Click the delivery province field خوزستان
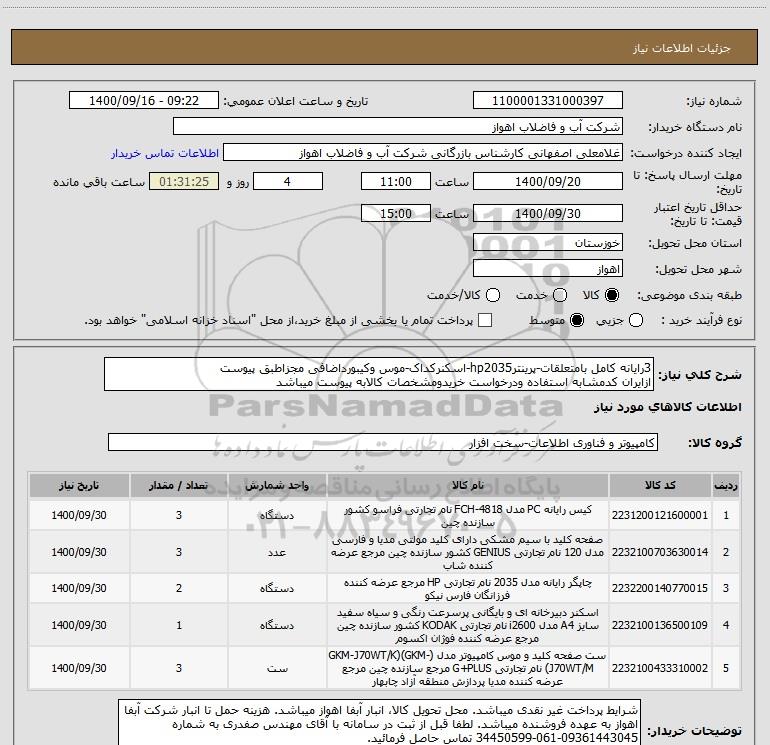770x745 pixels. click(548, 242)
